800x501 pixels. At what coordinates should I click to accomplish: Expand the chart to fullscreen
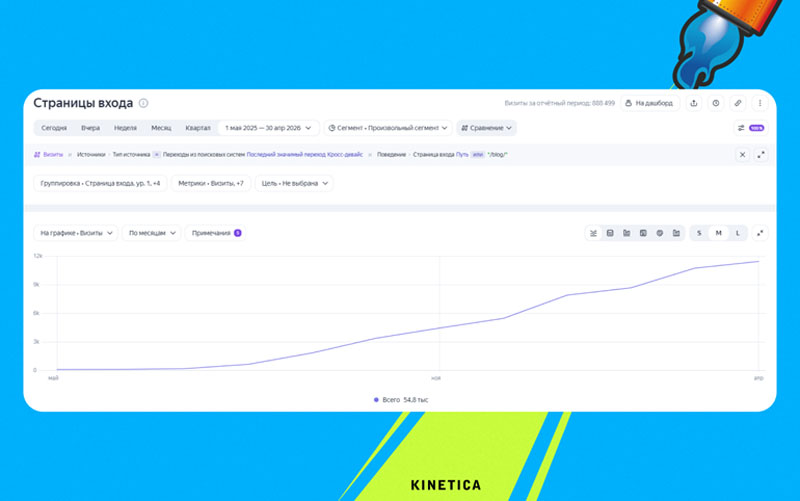[x=760, y=233]
